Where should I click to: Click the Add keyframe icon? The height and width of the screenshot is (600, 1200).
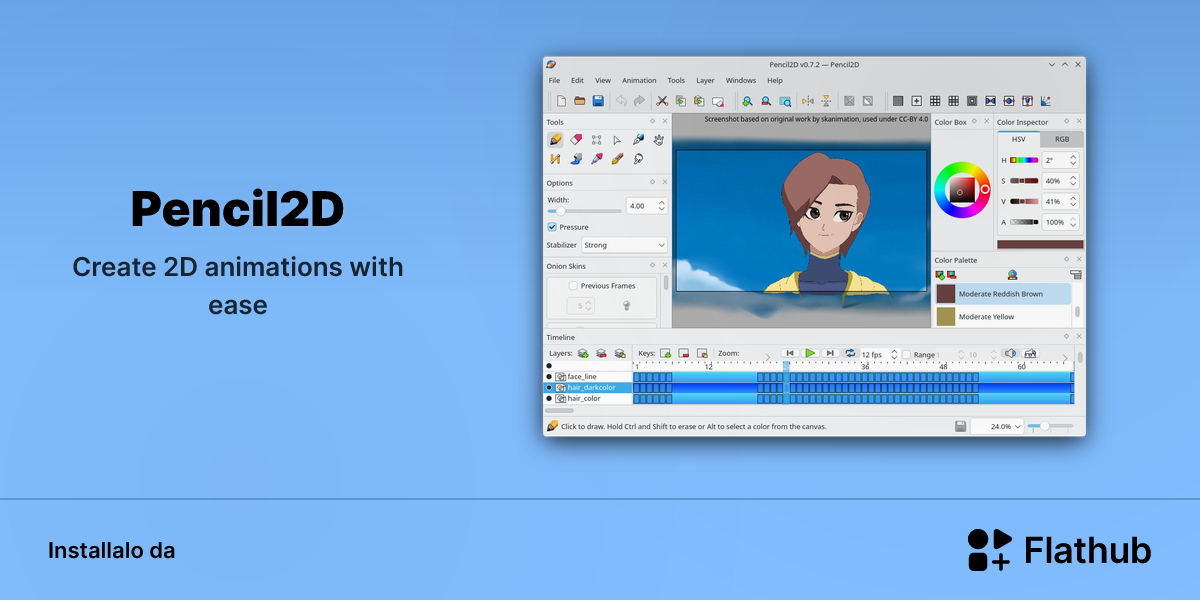pos(665,354)
